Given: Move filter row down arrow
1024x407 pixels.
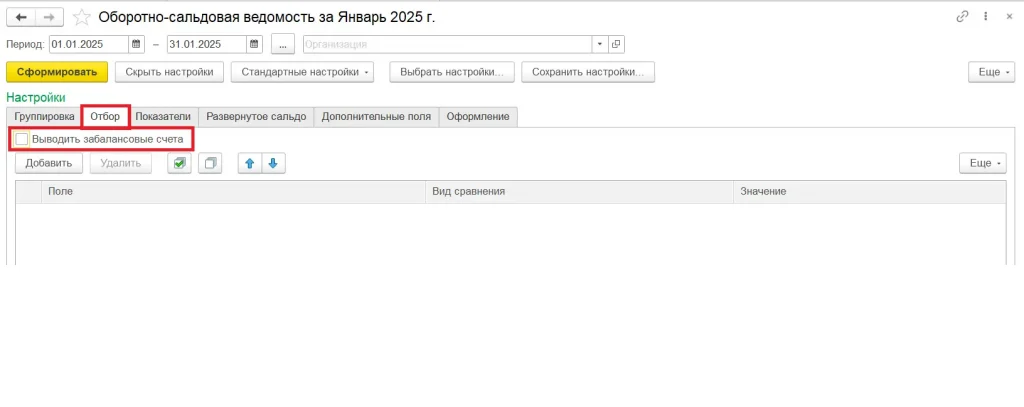Looking at the screenshot, I should point(274,163).
